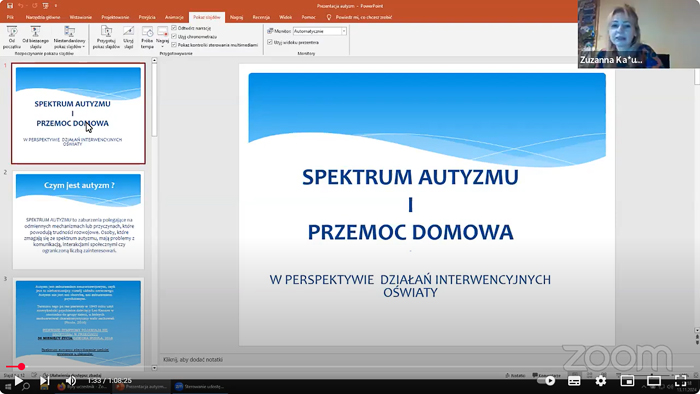700x394 pixels.
Task: Click the red video progress bar
Action: coord(13,367)
